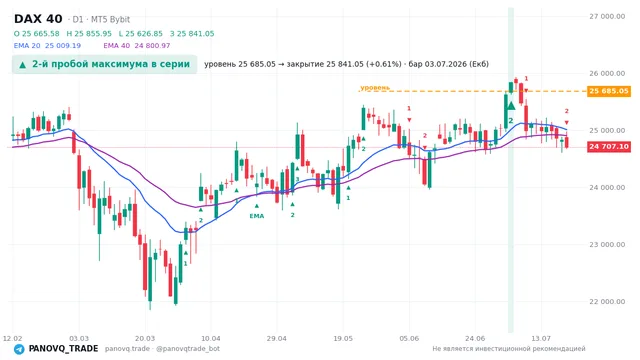Screen dimensions: 640x360
Task: Click the 23 000.00 price axis label
Action: 607,244
